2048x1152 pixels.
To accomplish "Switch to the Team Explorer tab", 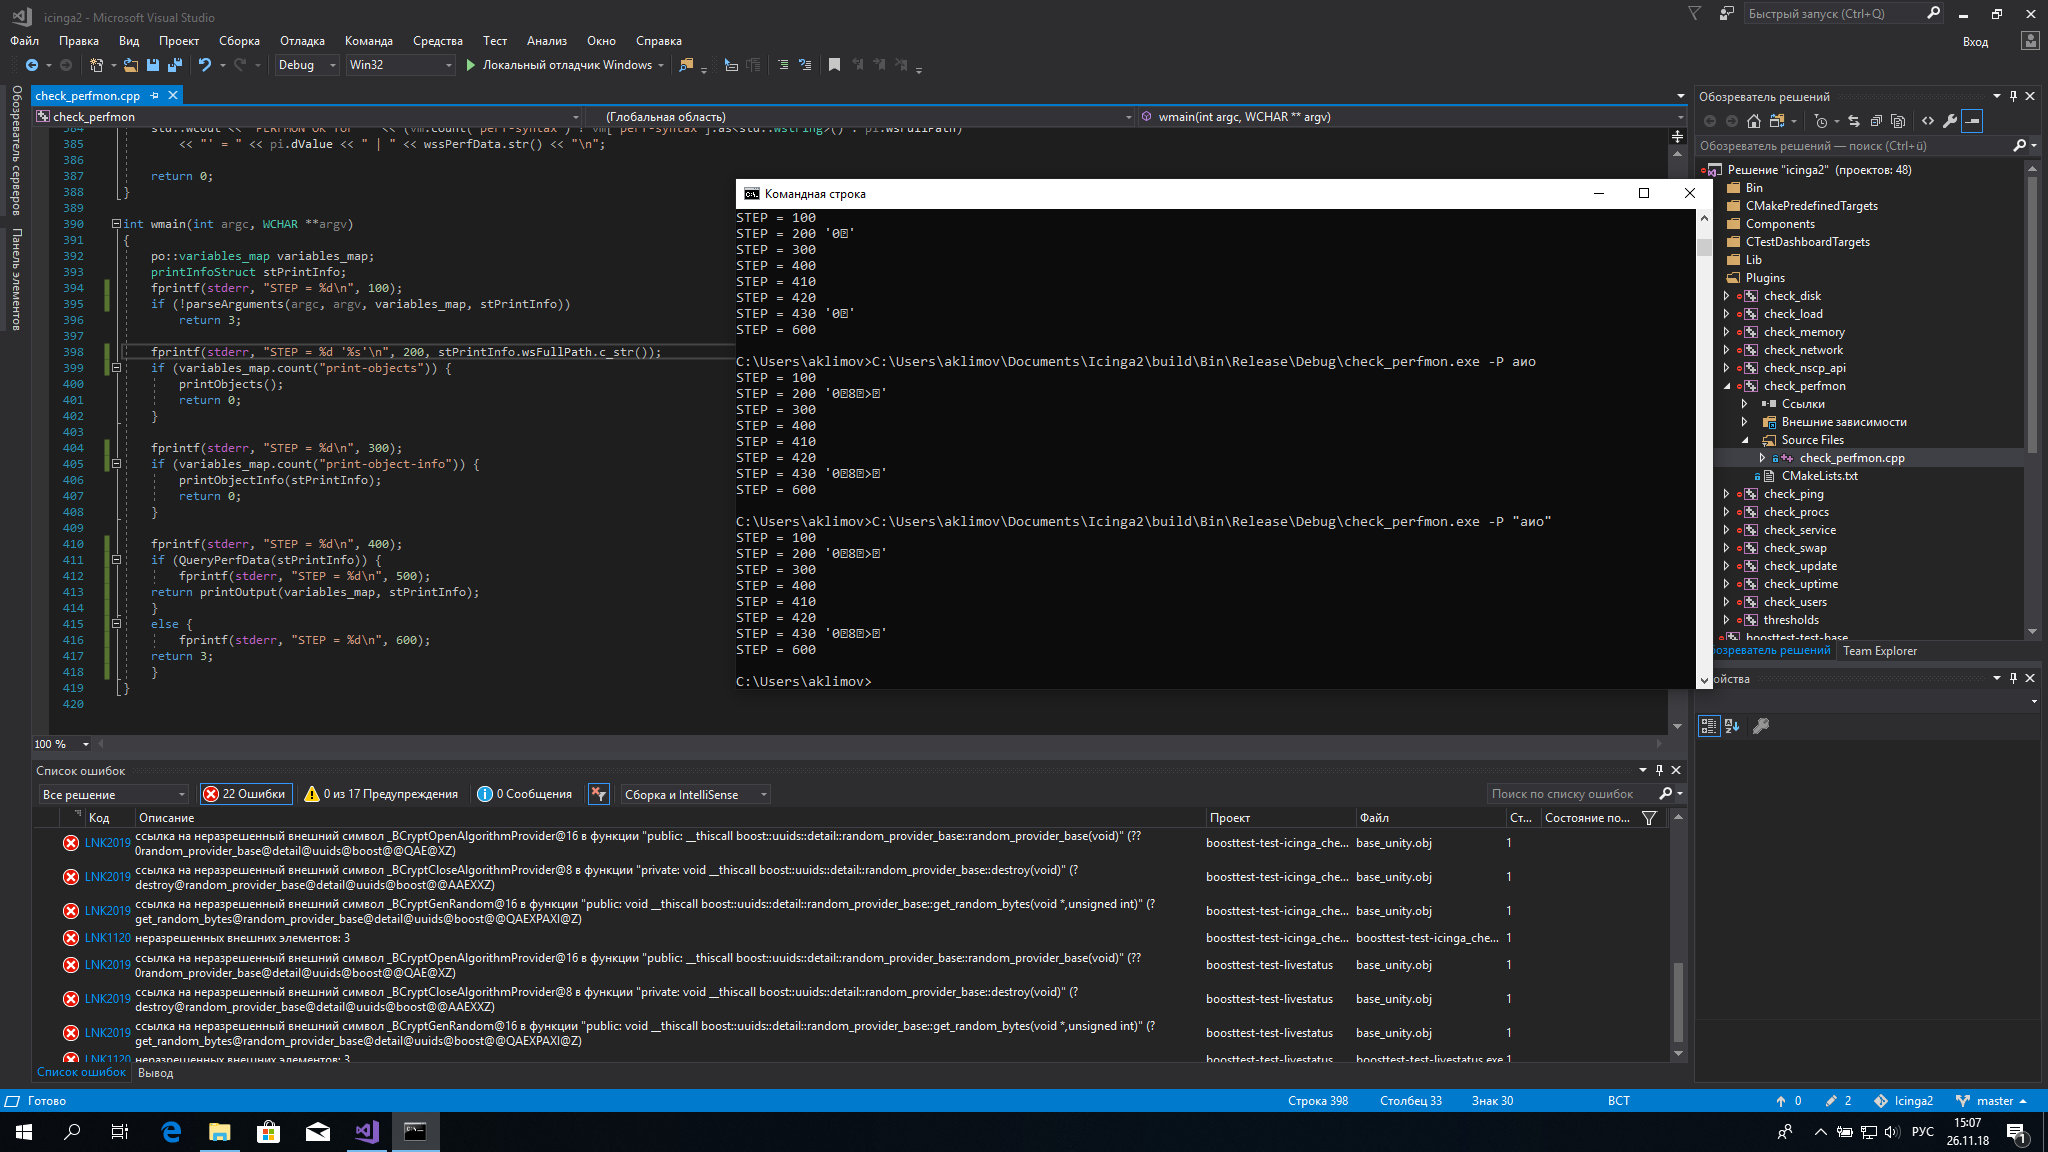I will pos(1880,651).
